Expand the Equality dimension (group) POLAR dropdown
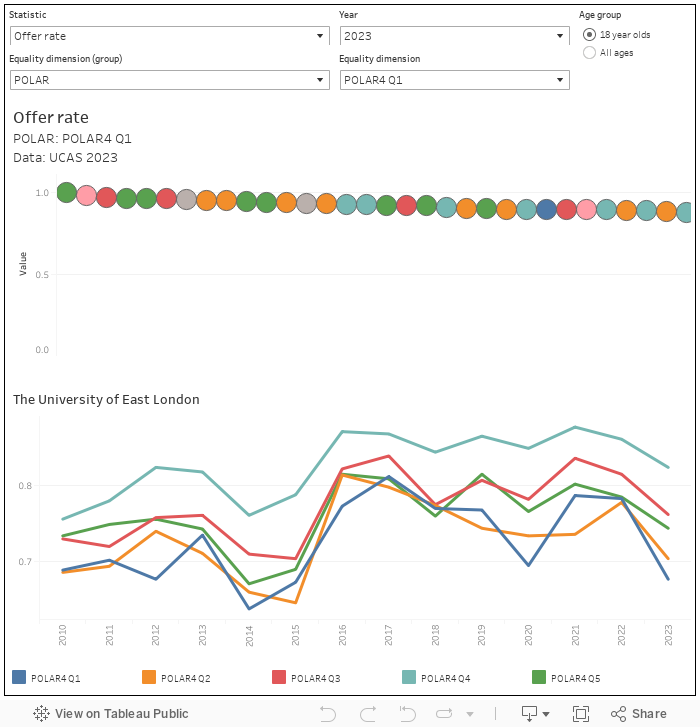 tap(169, 80)
